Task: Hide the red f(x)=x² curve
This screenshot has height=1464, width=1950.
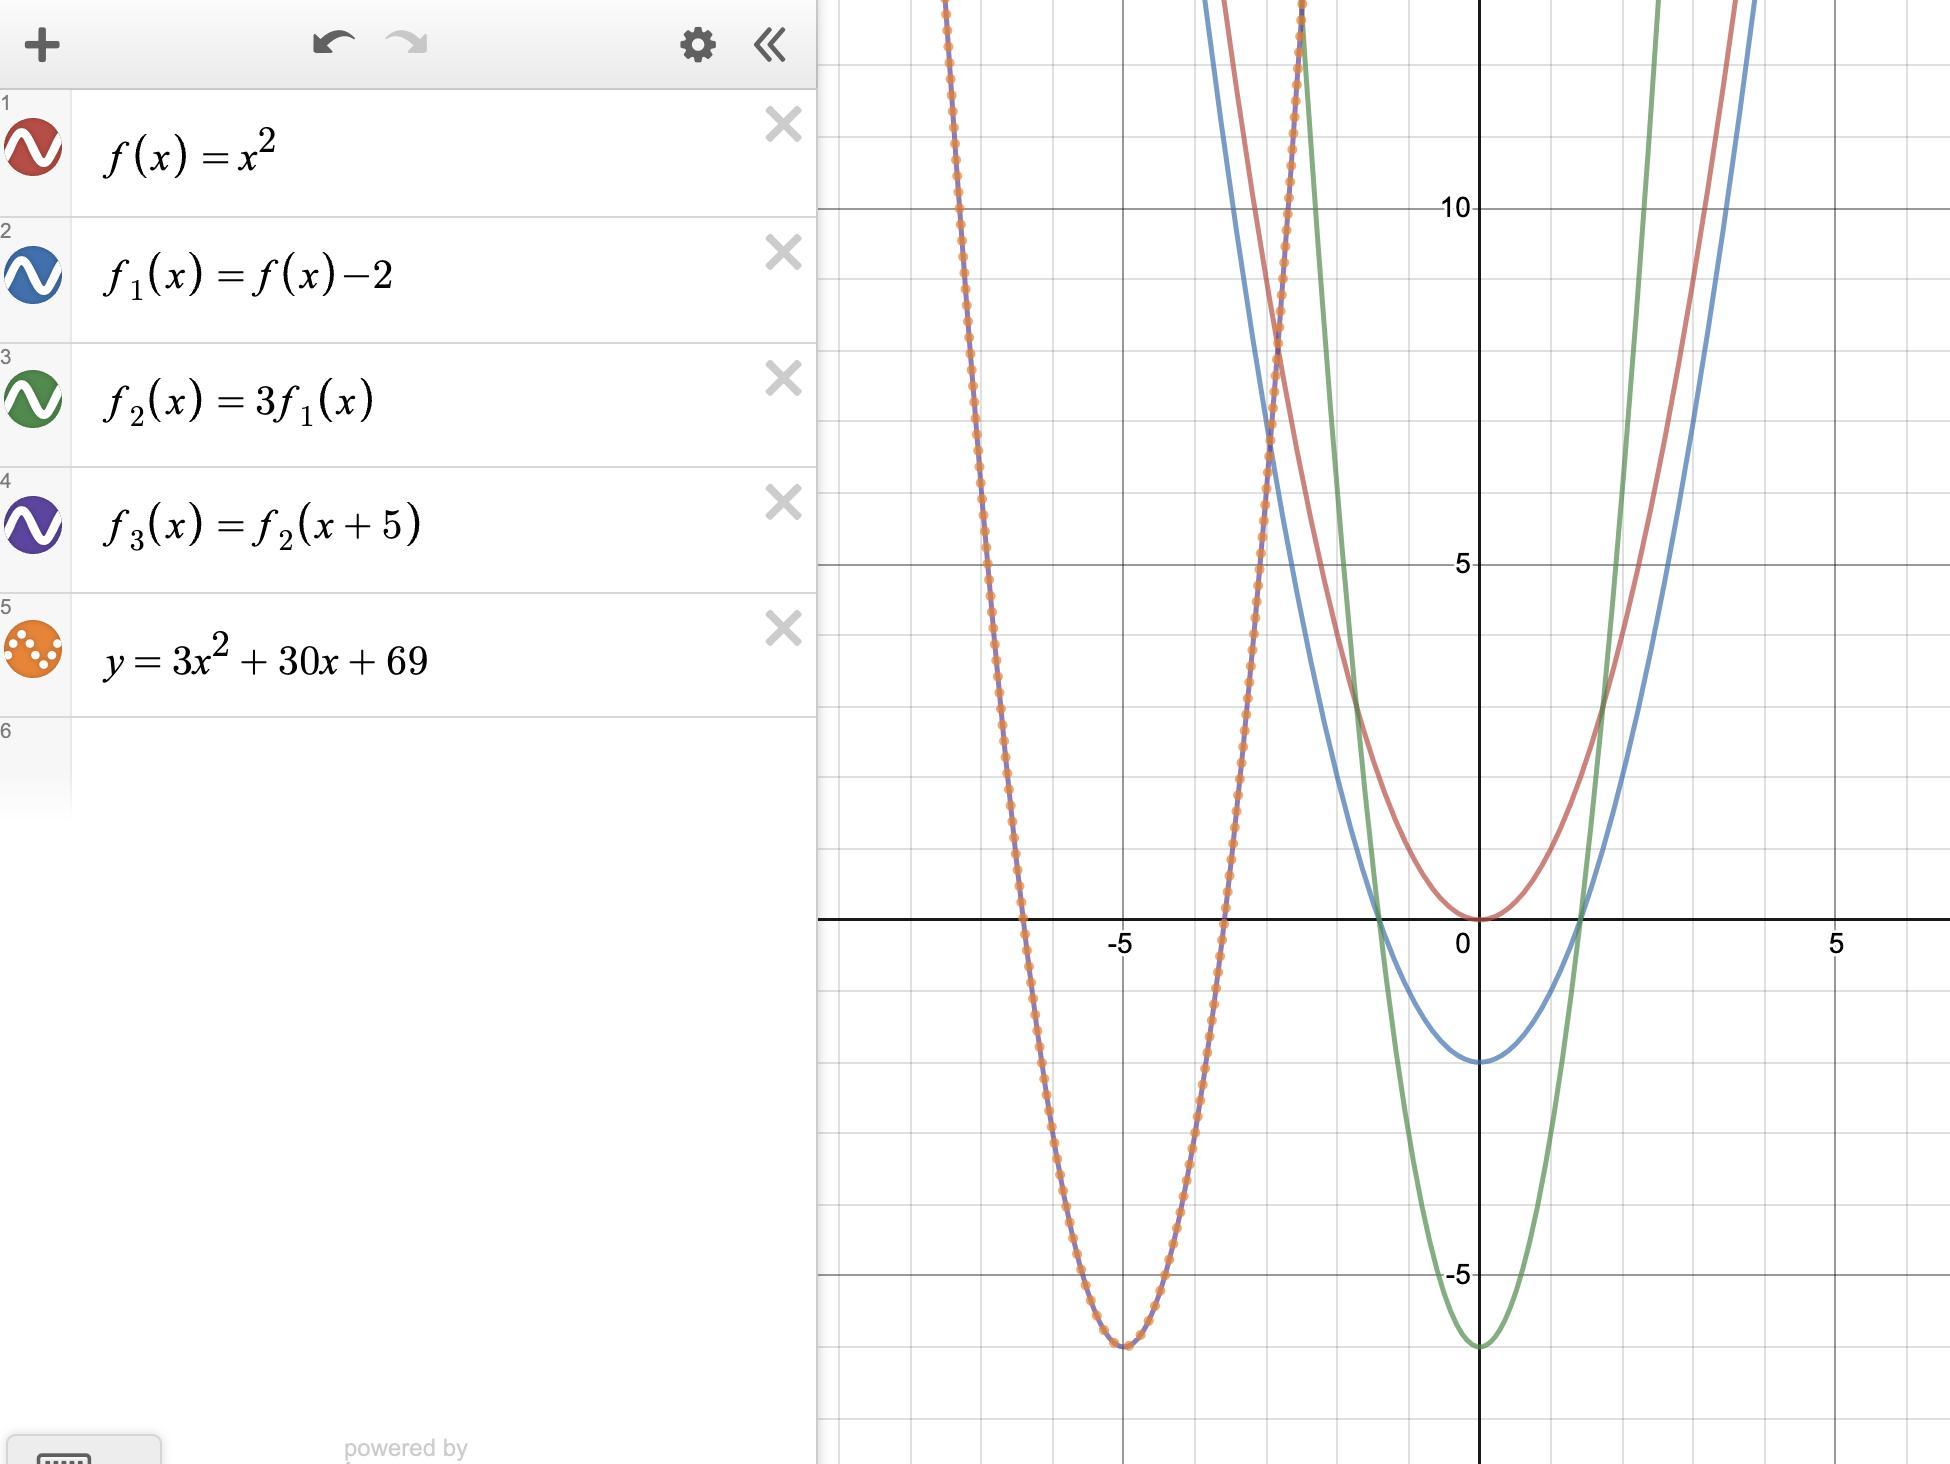Action: pos(33,148)
